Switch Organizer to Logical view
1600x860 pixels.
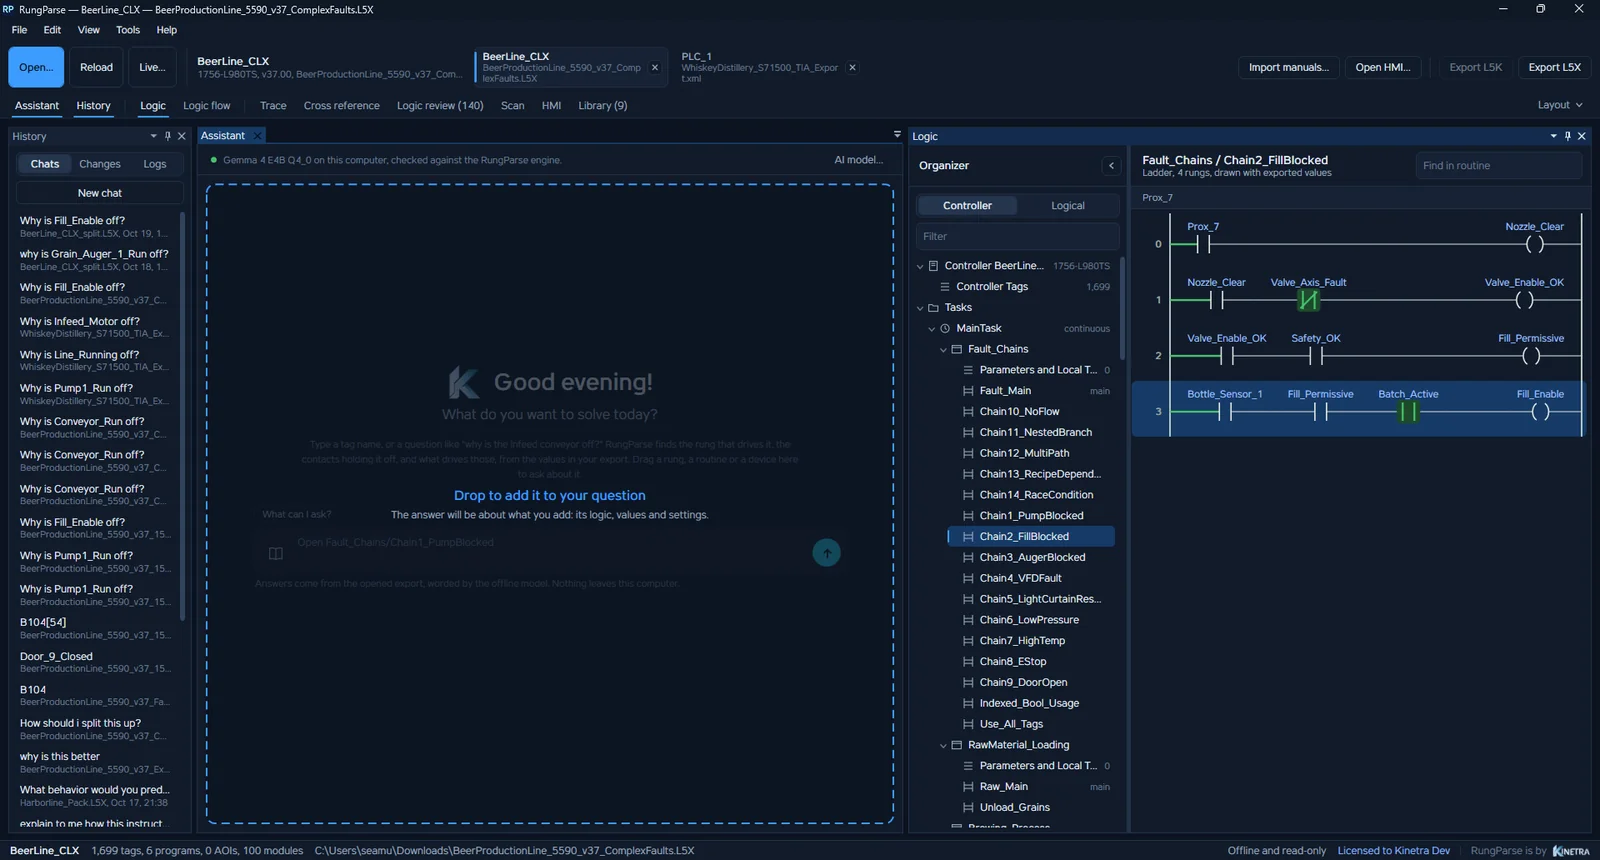click(1068, 206)
